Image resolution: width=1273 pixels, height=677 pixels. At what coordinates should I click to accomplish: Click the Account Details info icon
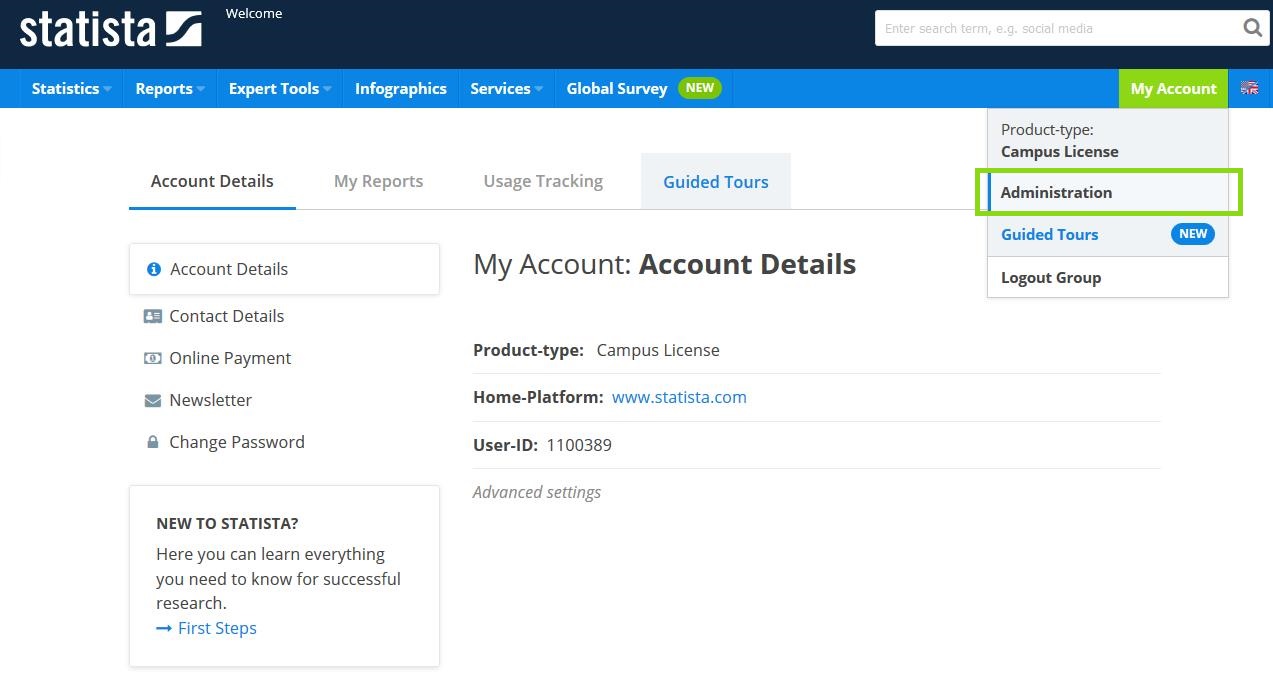pyautogui.click(x=154, y=269)
